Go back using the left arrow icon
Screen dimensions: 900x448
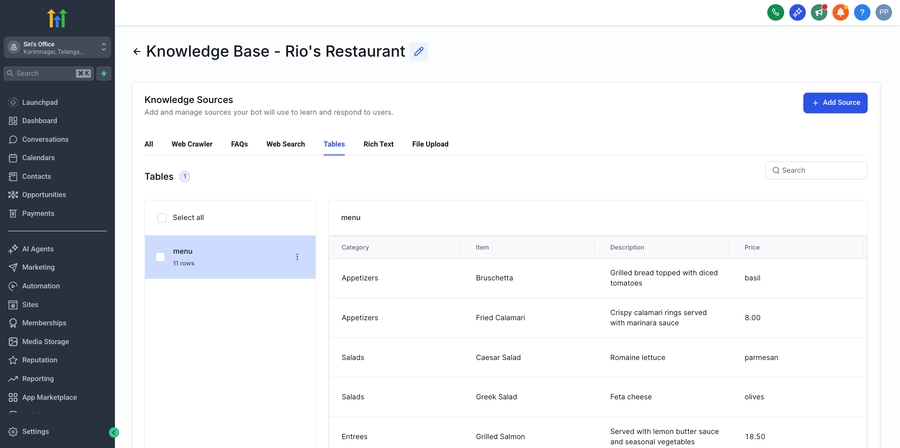pyautogui.click(x=137, y=51)
